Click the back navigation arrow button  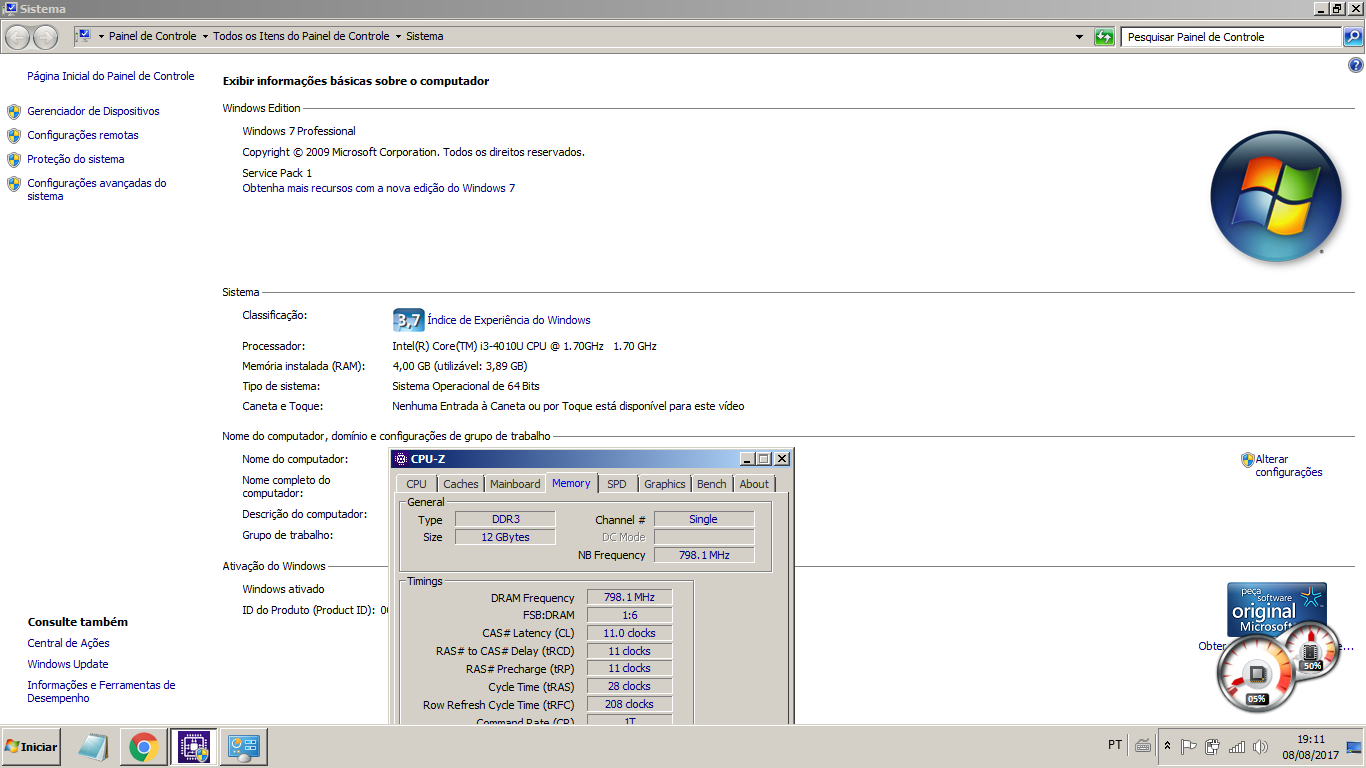(18, 37)
